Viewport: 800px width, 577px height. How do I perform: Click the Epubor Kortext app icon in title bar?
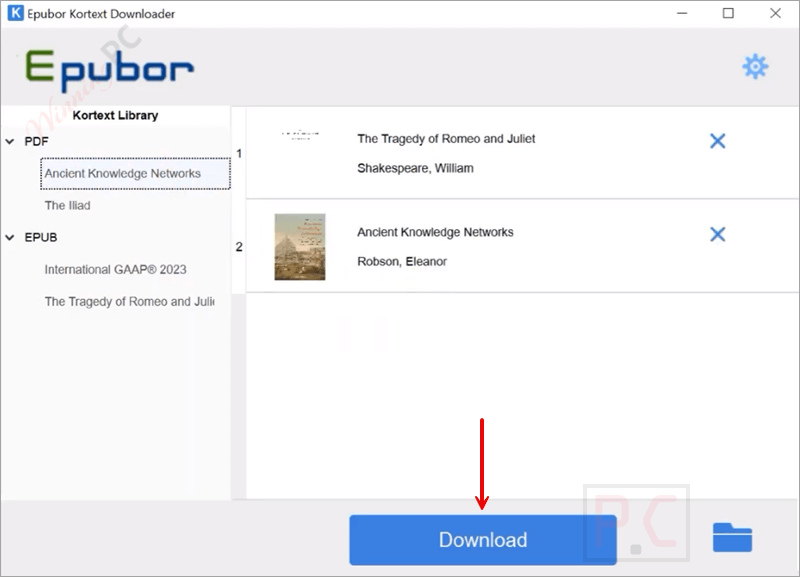point(16,13)
